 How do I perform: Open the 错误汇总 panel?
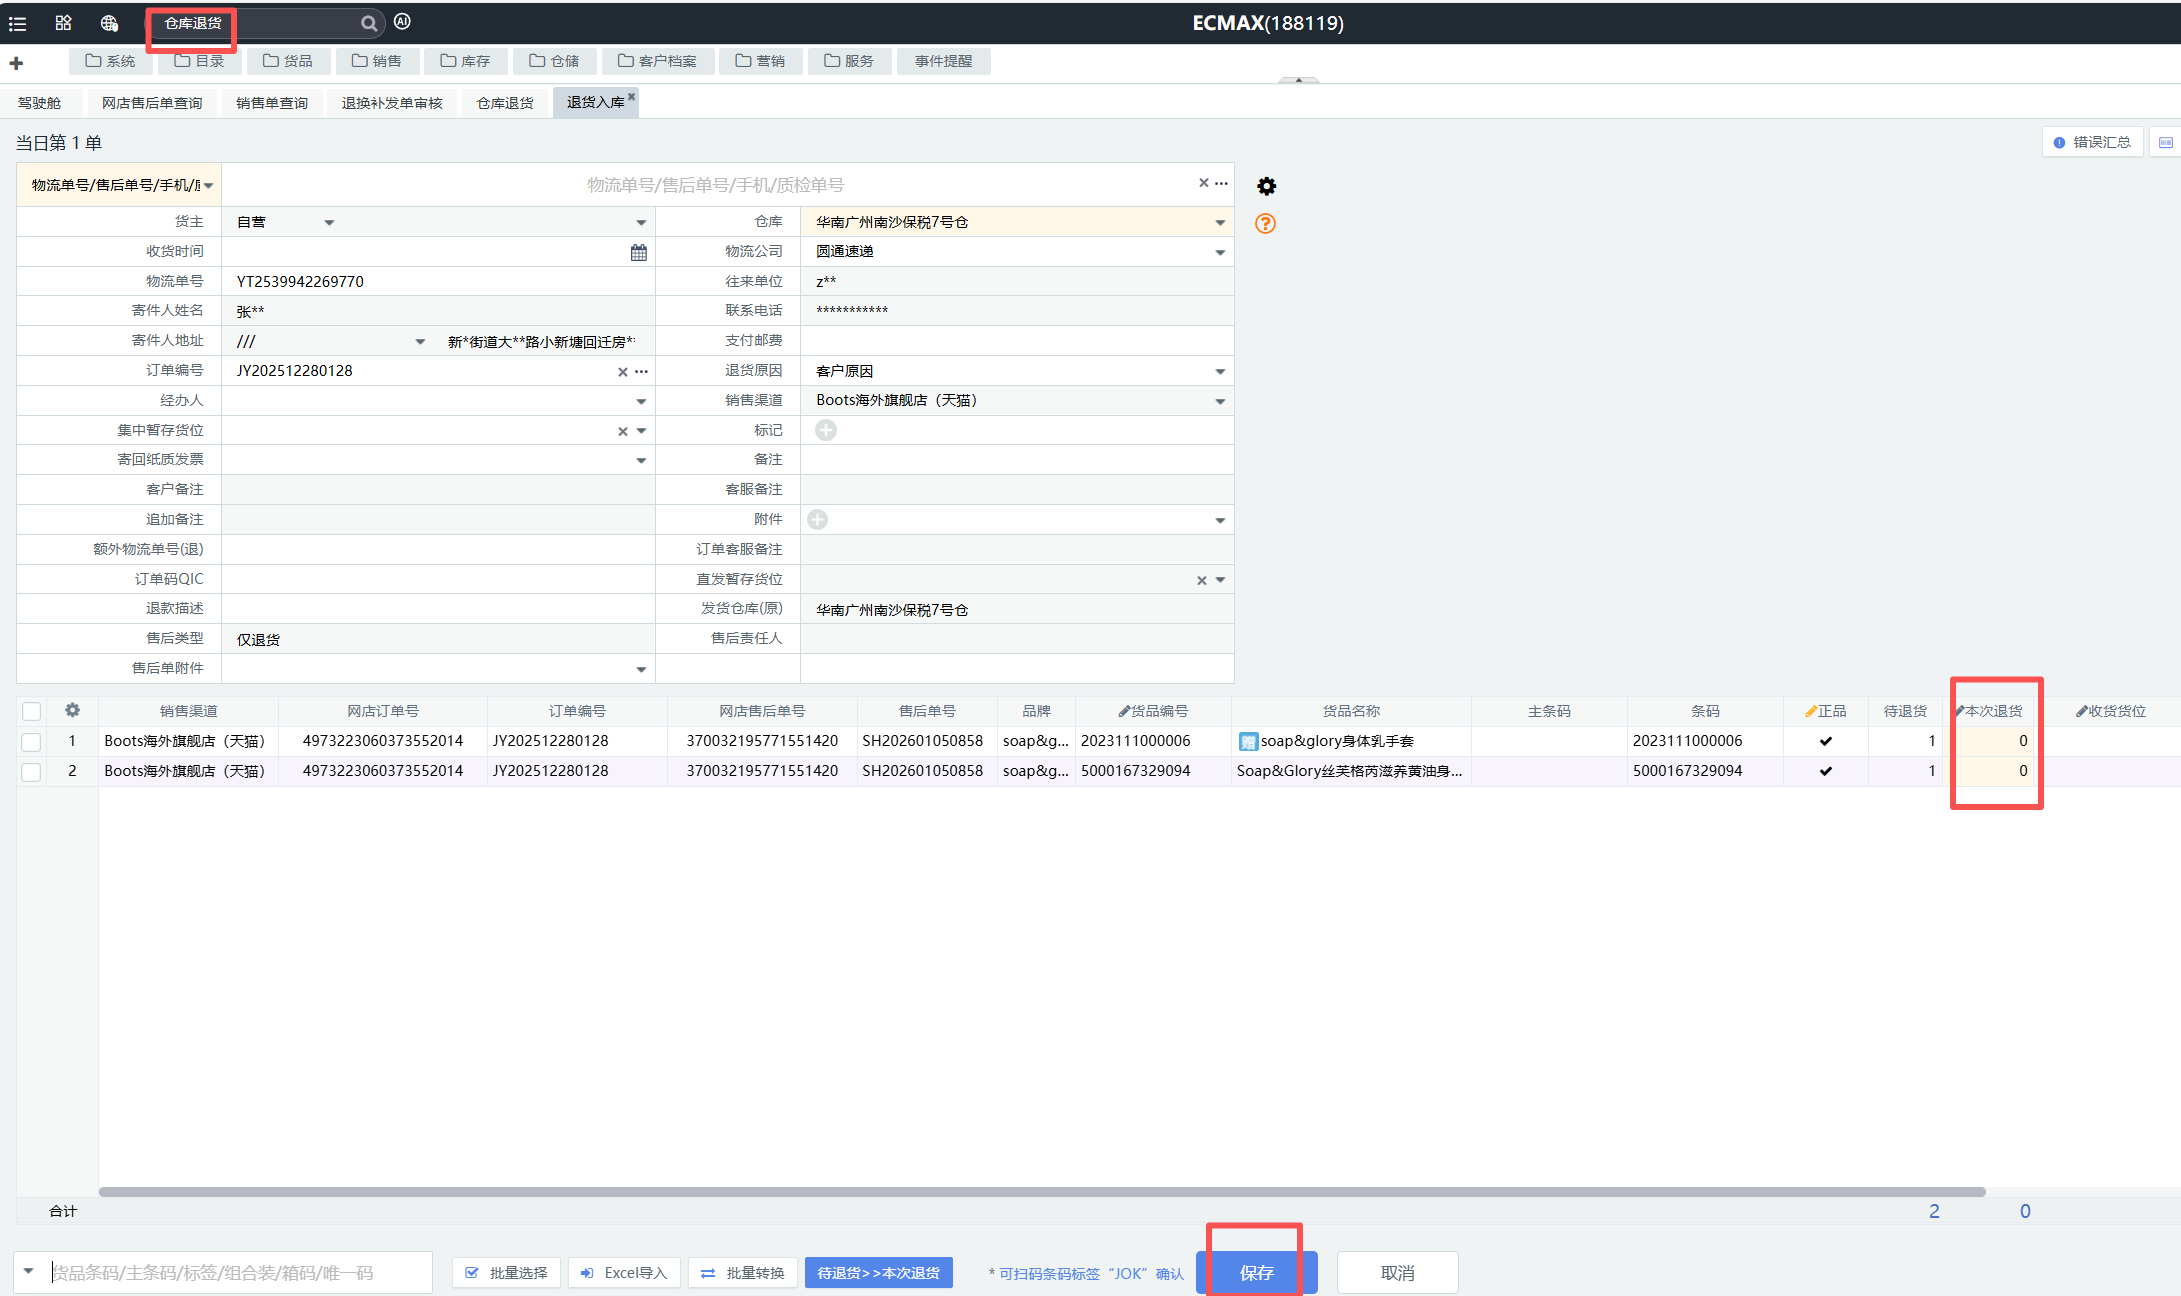pos(2092,143)
